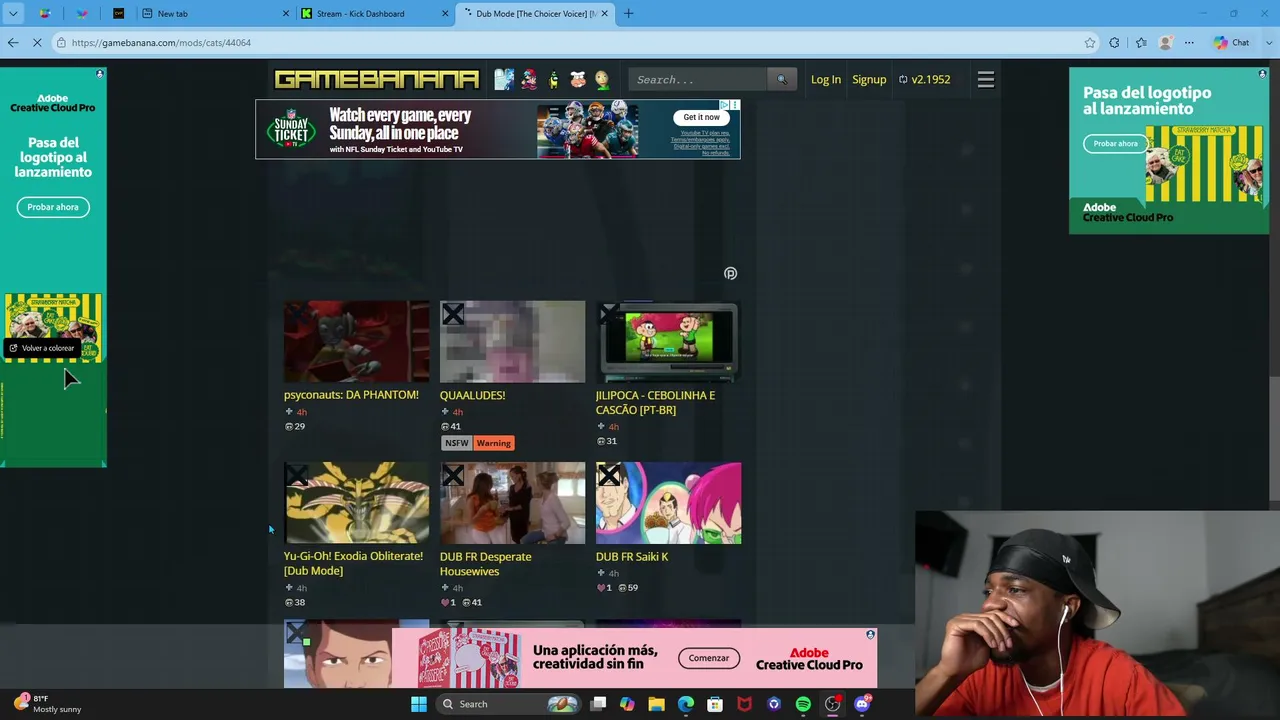Screen dimensions: 1280x720
Task: Open browser settings and more menu
Action: point(1189,43)
